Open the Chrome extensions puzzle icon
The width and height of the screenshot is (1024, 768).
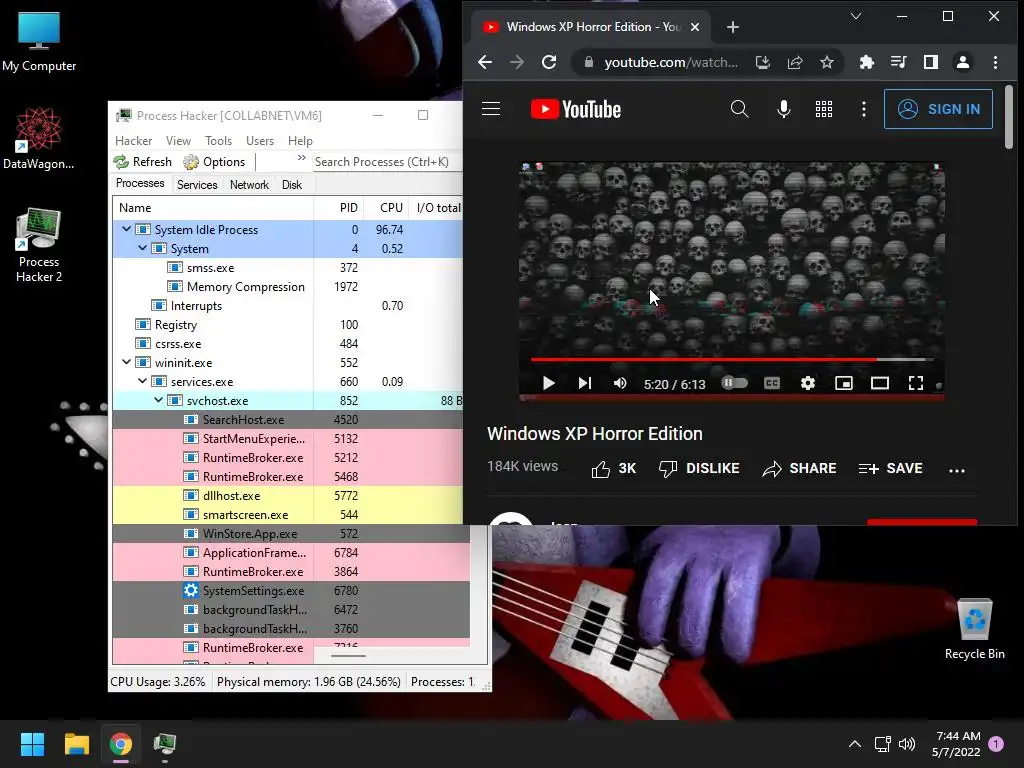(x=867, y=62)
